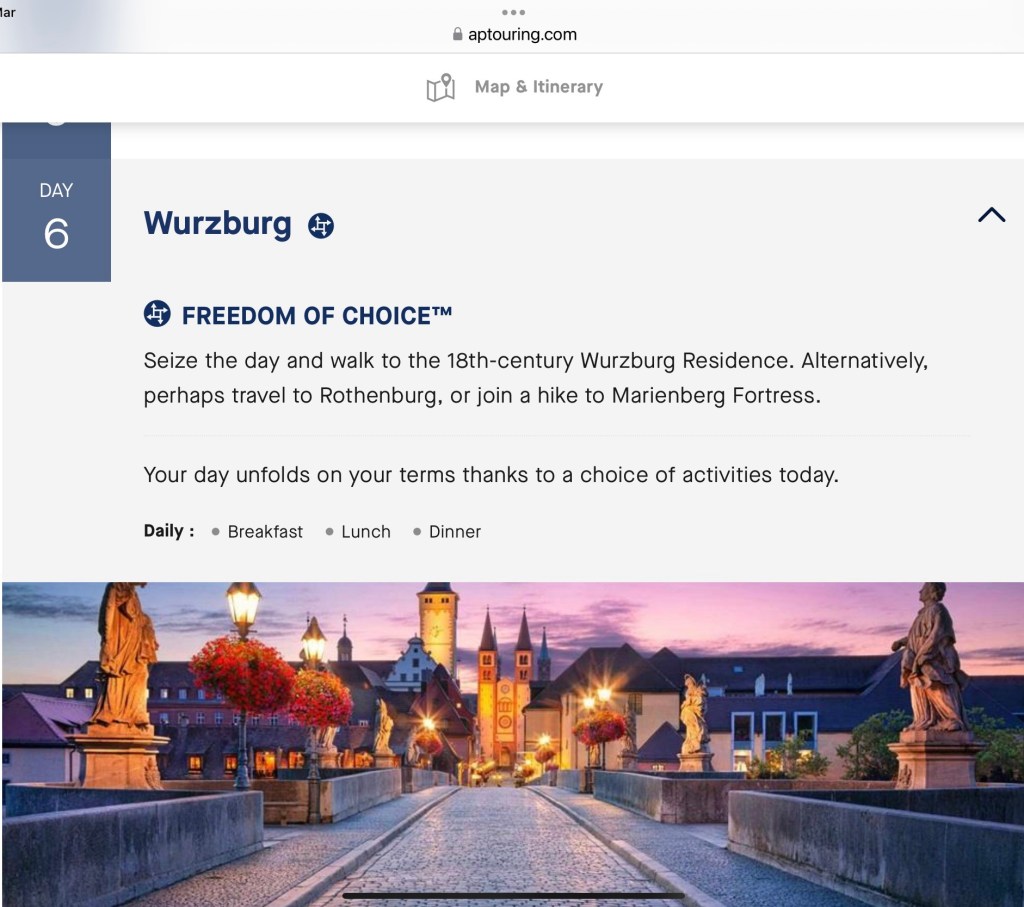Screen dimensions: 1024x907
Task: Click the Daily label
Action: click(x=169, y=531)
